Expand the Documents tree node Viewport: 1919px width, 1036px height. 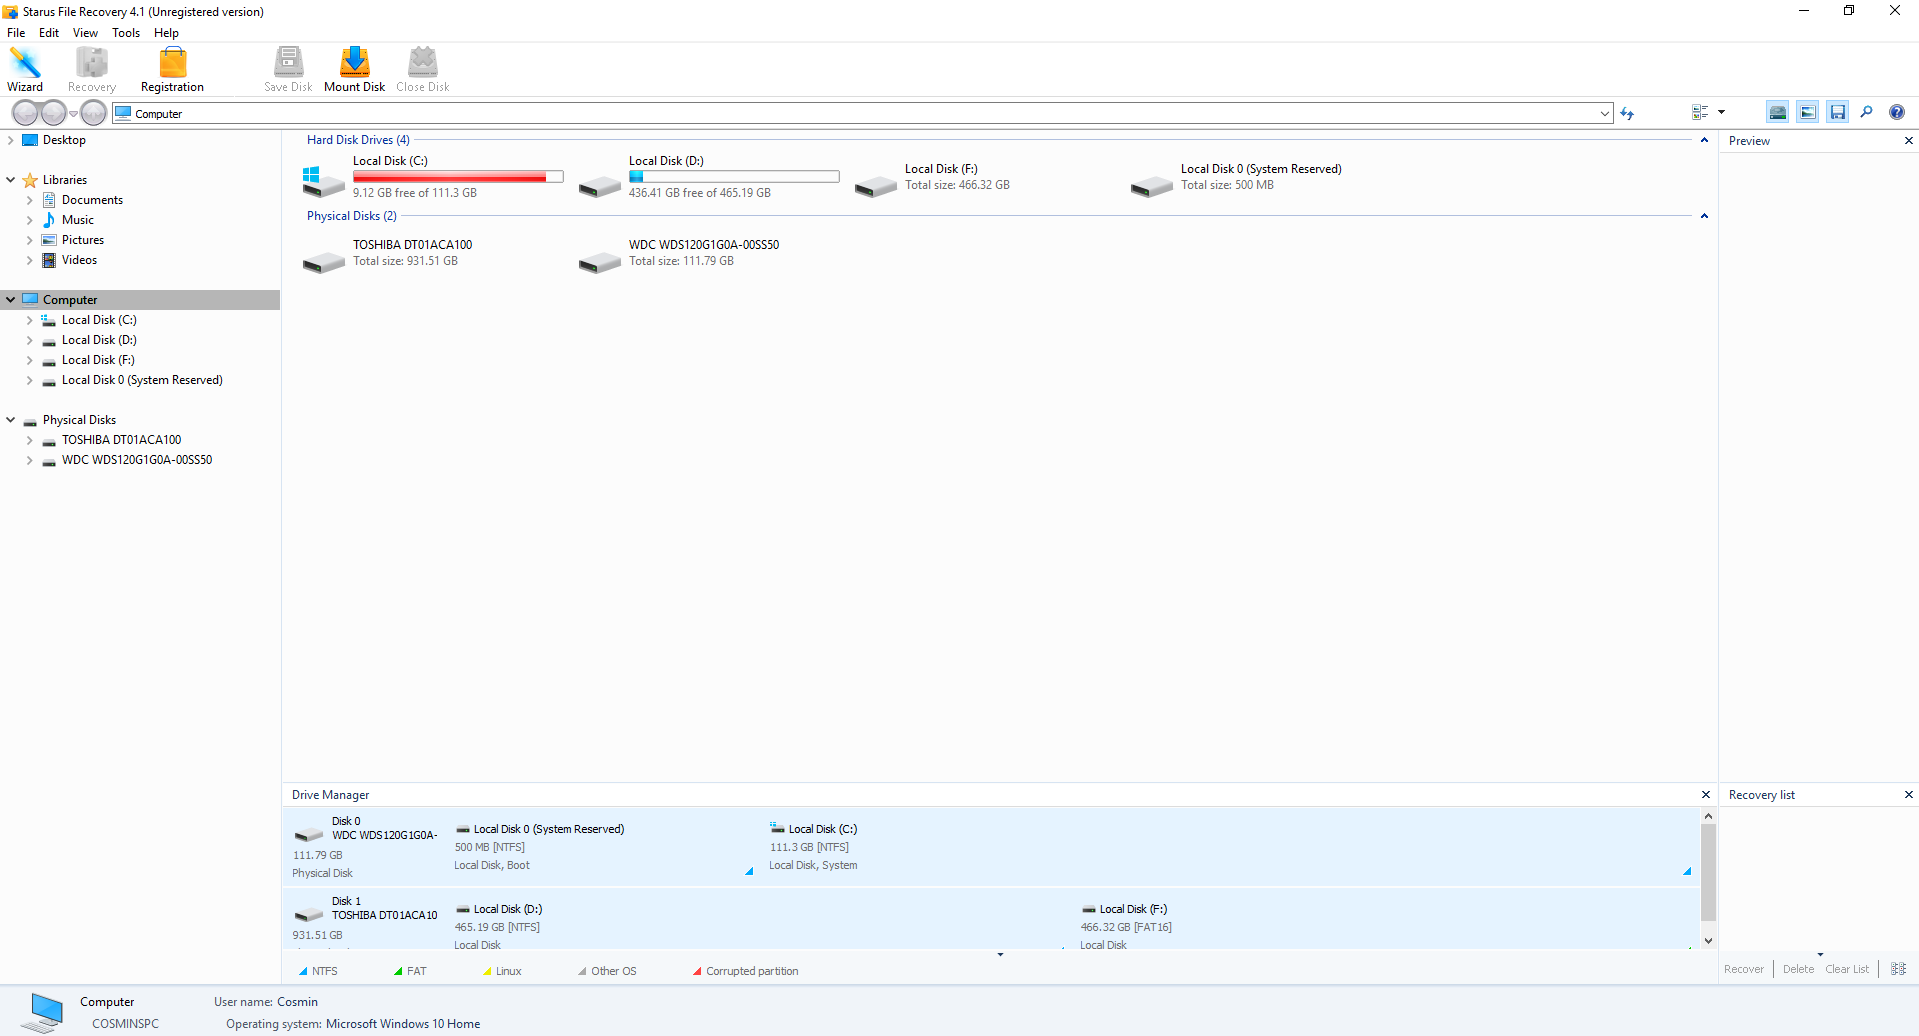tap(30, 200)
